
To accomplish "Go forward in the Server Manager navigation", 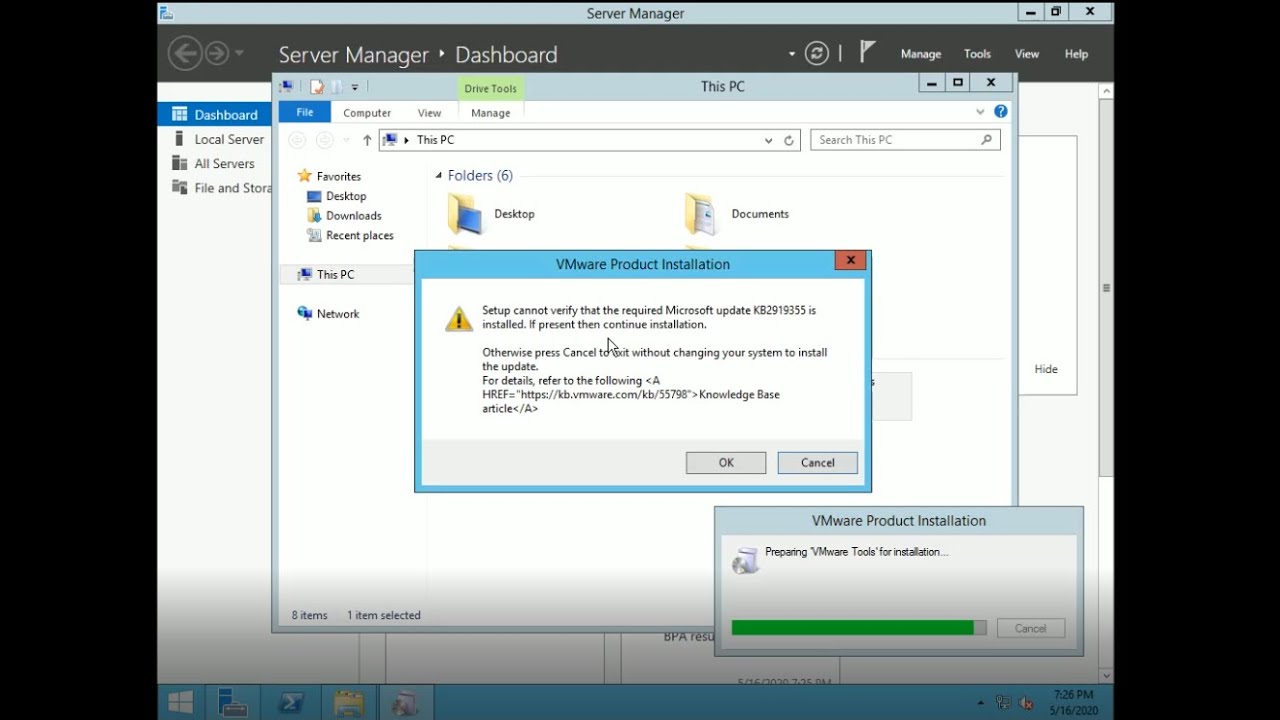I will click(217, 53).
